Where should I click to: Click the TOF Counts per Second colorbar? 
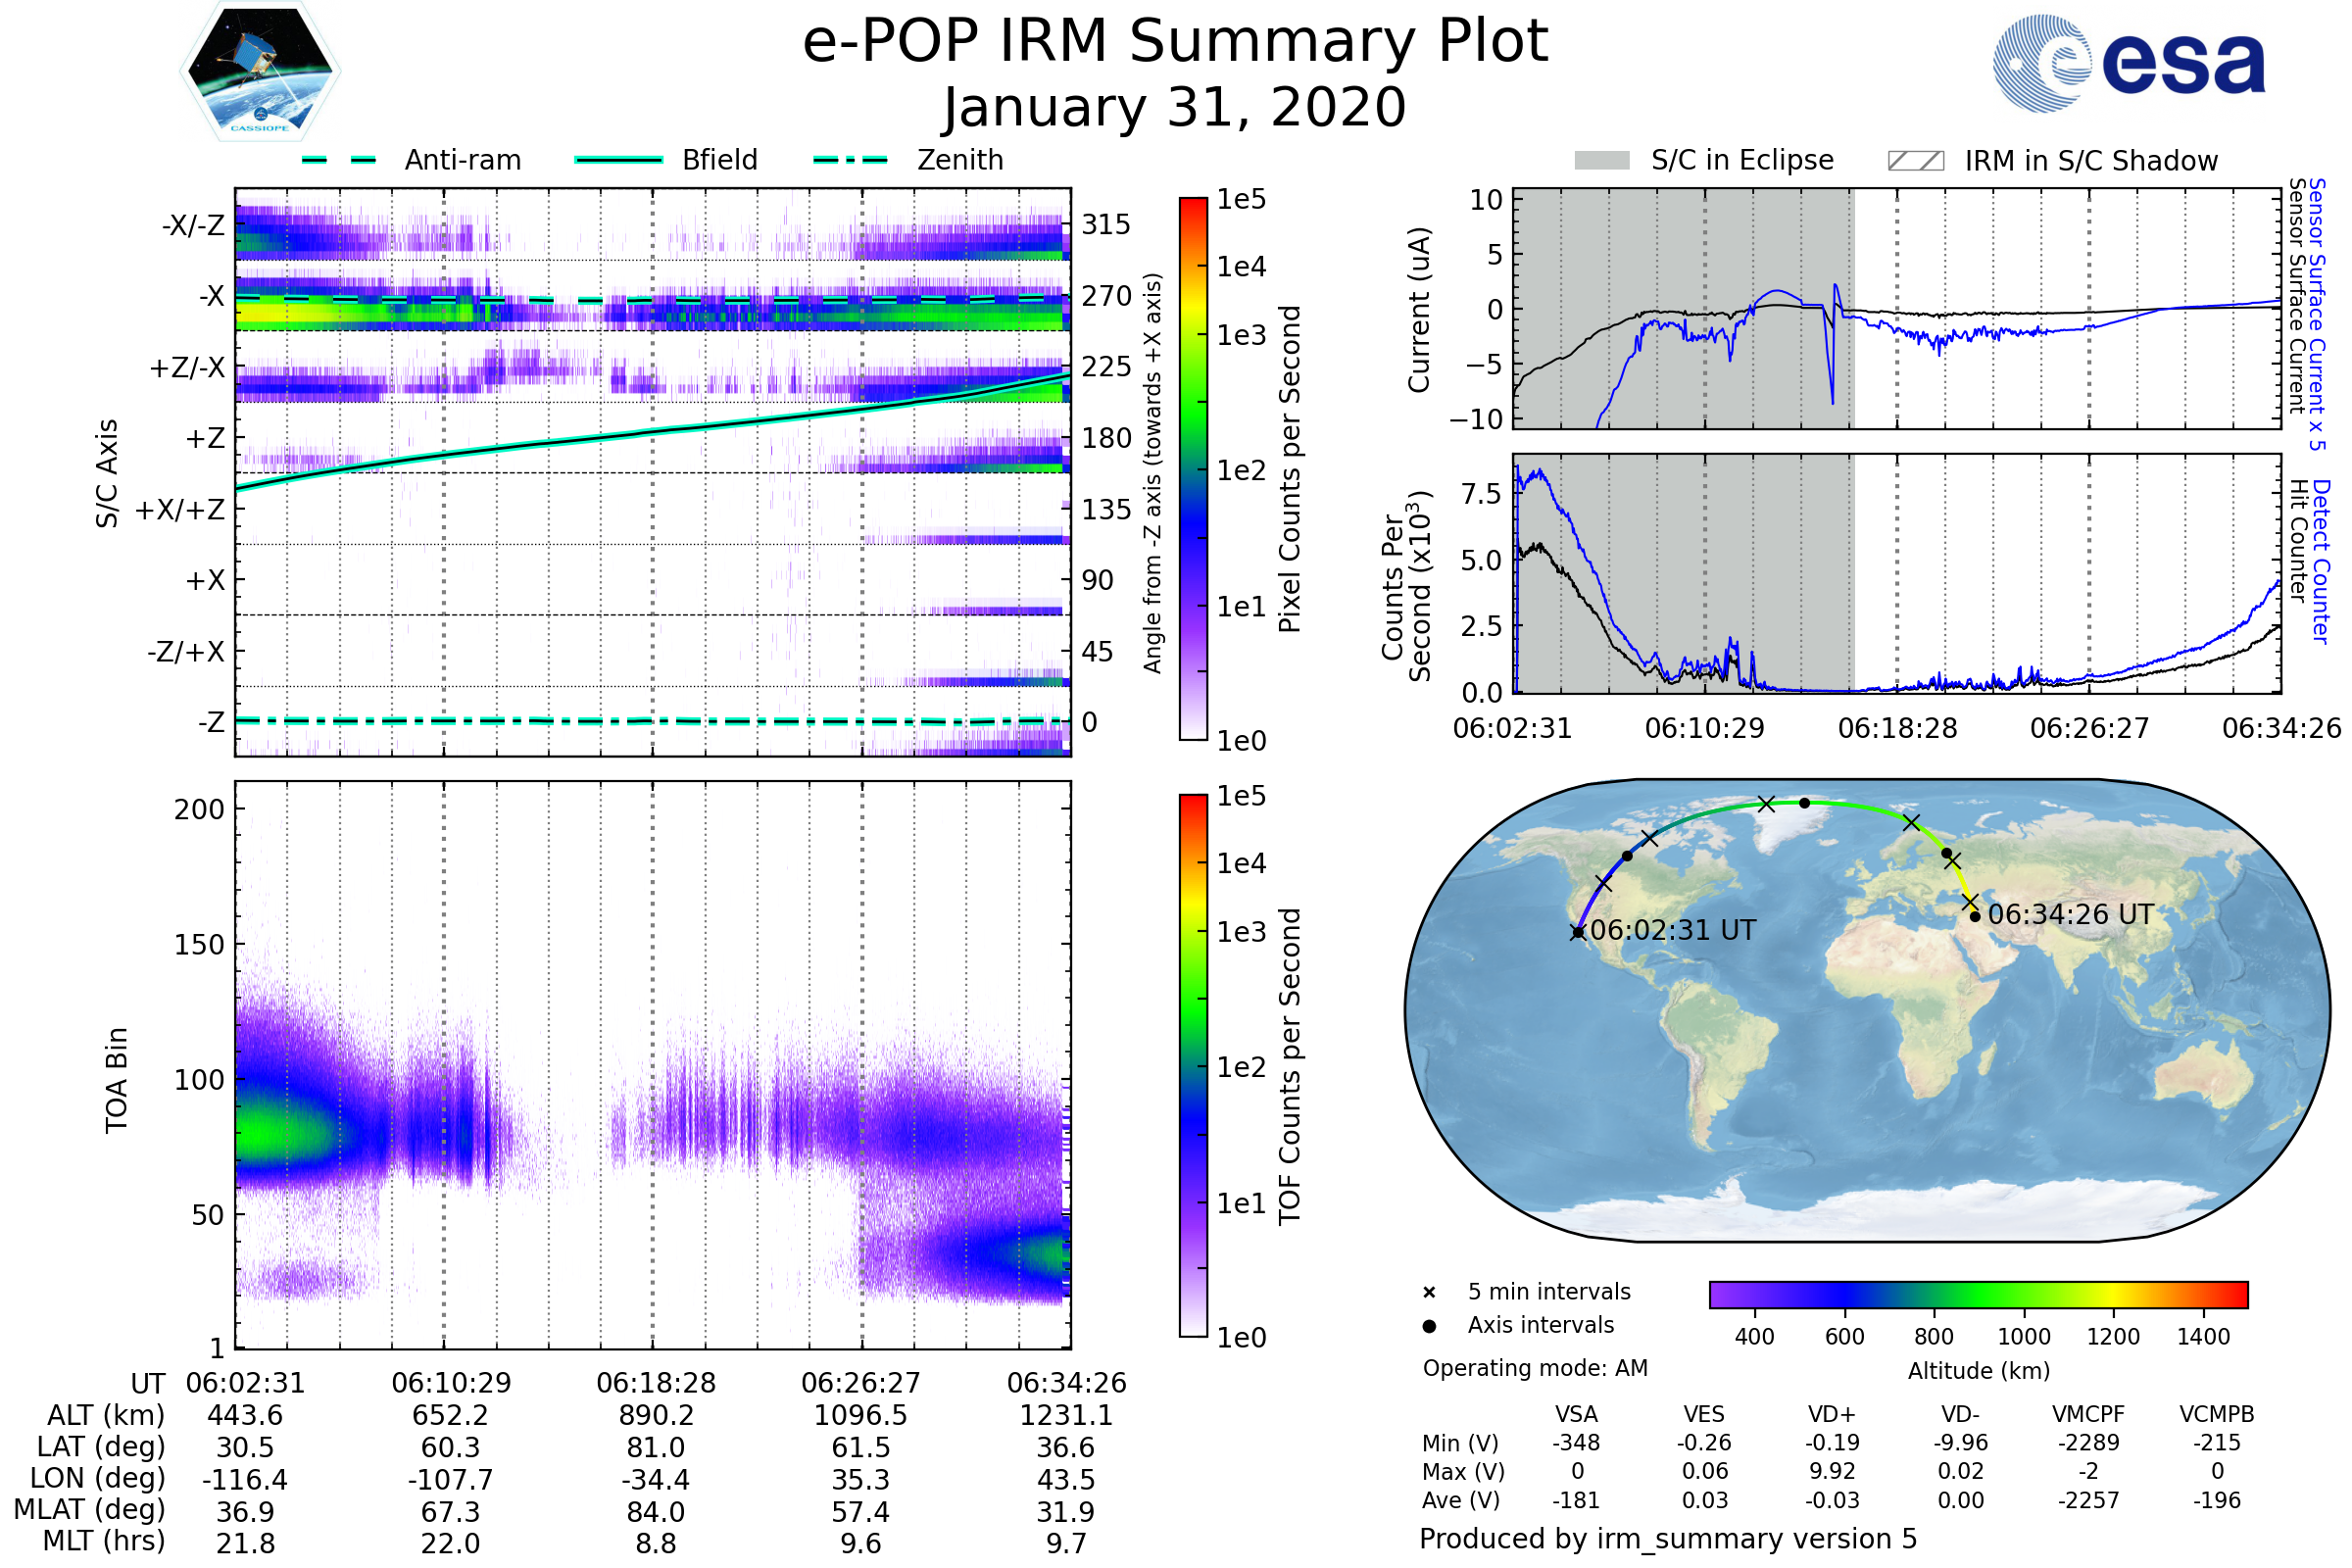1193,1065
